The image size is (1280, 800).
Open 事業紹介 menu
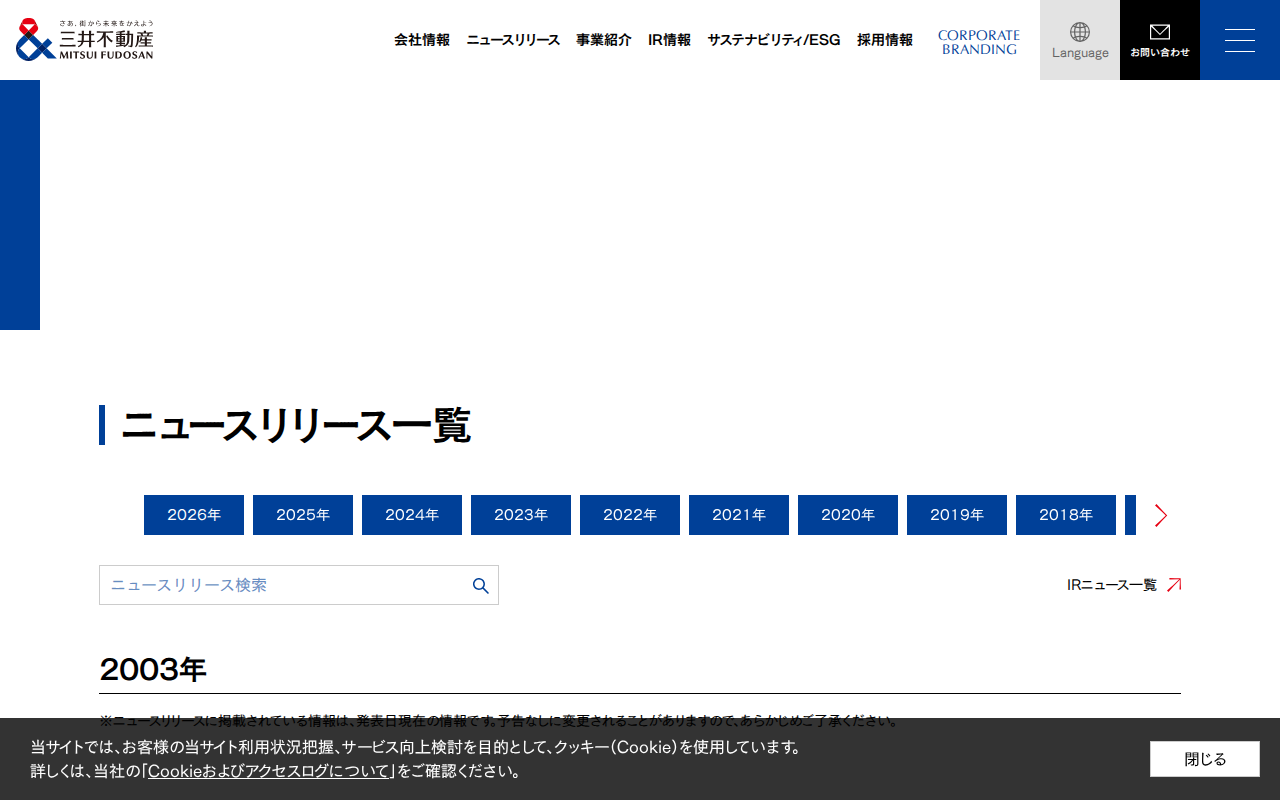(604, 40)
